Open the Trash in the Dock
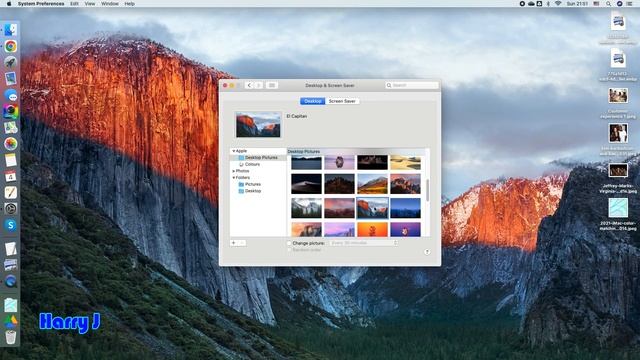640x360 pixels. [11, 337]
